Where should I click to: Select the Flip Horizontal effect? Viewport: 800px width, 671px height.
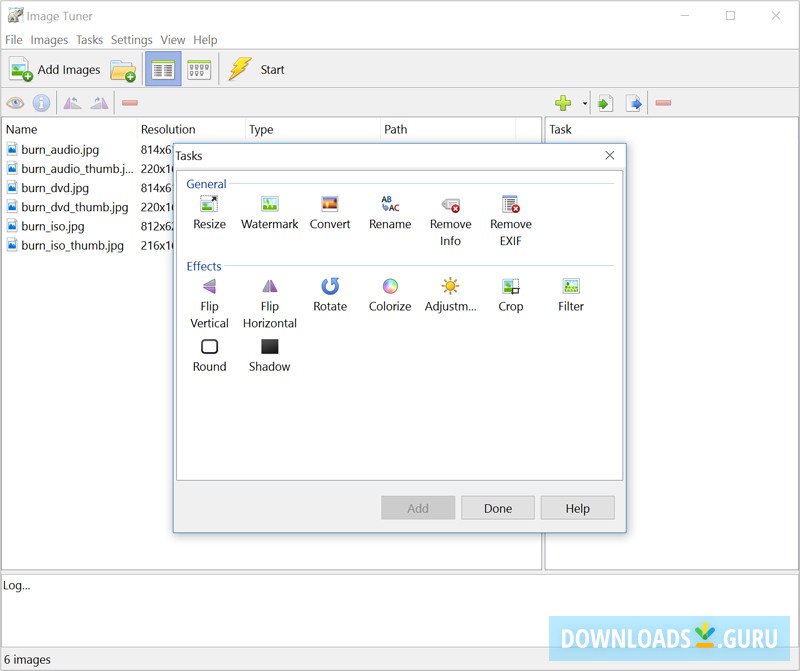coord(269,304)
